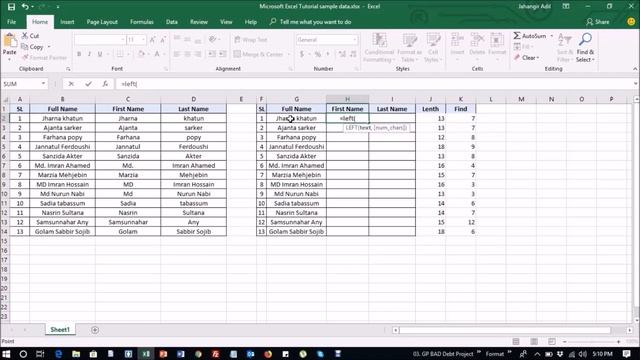Image resolution: width=640 pixels, height=360 pixels.
Task: Adjust the zoom slider in the status bar
Action: tap(592, 341)
